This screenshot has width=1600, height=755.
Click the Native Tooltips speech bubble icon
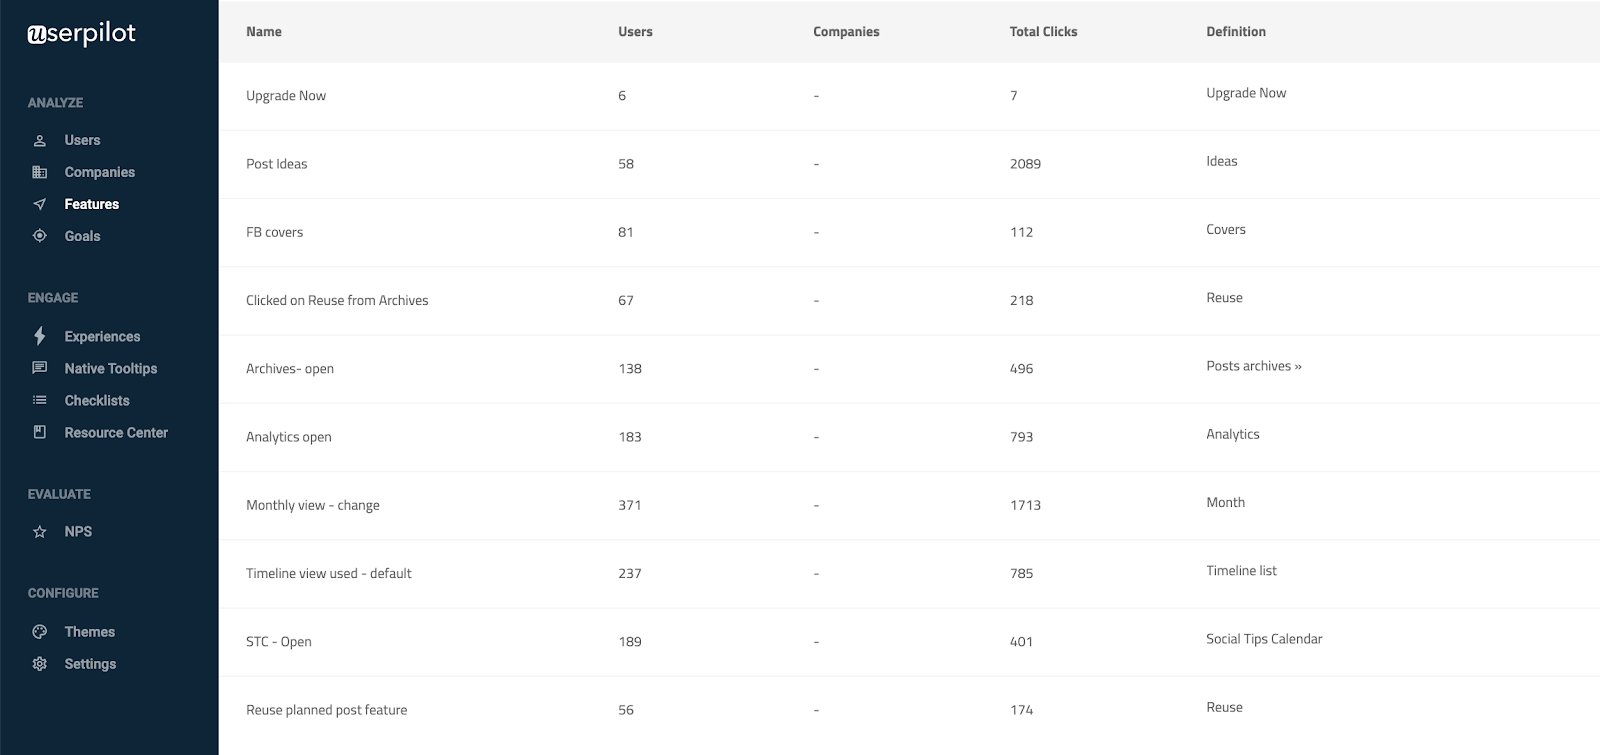[x=40, y=368]
